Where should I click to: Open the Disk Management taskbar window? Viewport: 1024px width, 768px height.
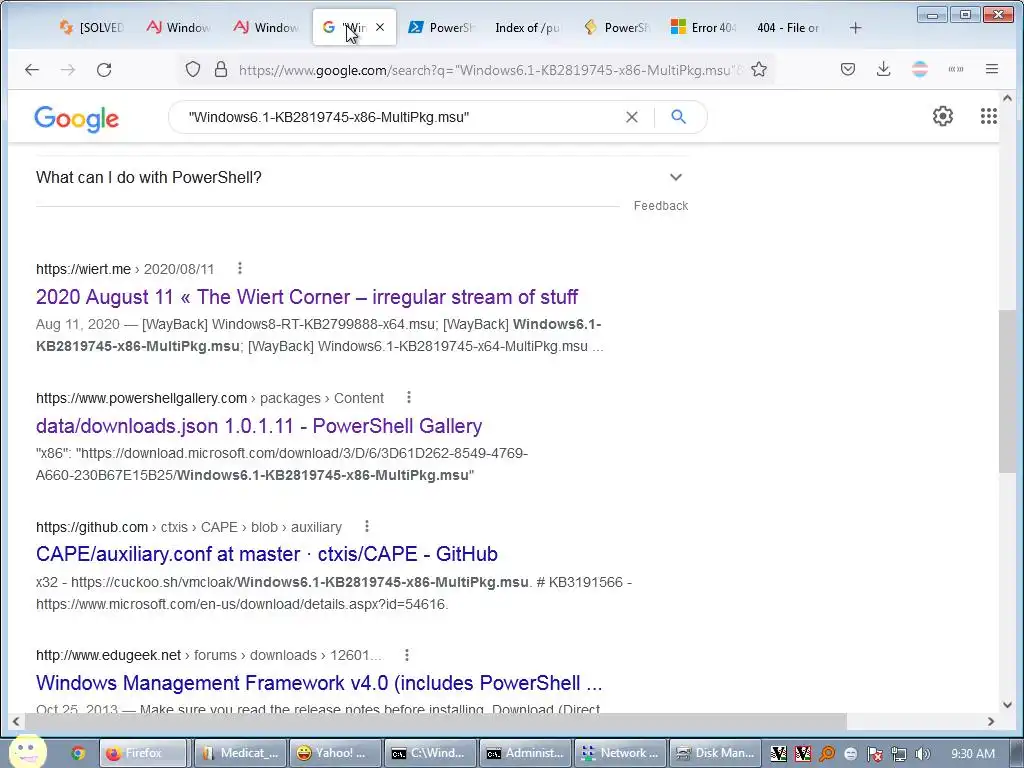click(x=715, y=753)
